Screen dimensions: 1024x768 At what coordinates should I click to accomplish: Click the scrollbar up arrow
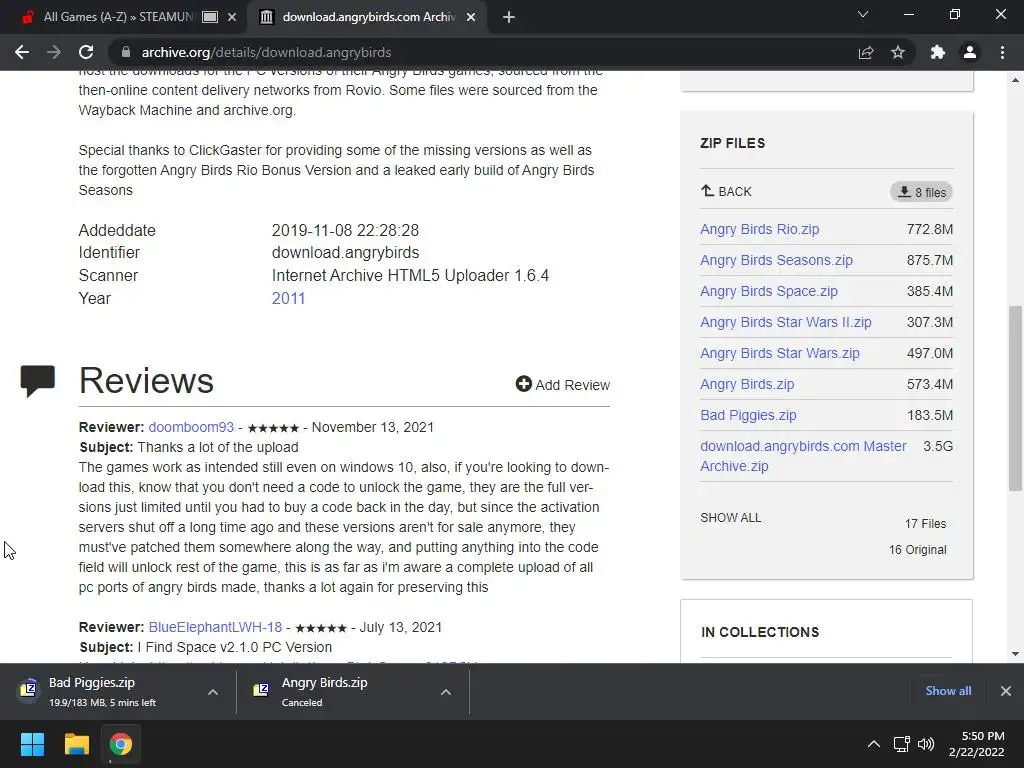click(1015, 80)
